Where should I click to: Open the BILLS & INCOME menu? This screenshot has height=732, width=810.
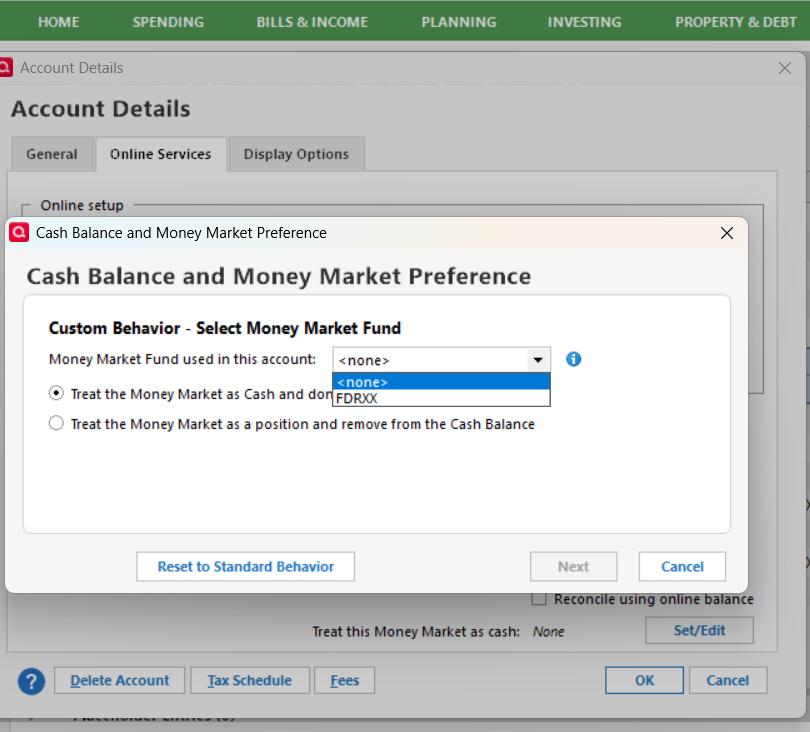click(312, 22)
